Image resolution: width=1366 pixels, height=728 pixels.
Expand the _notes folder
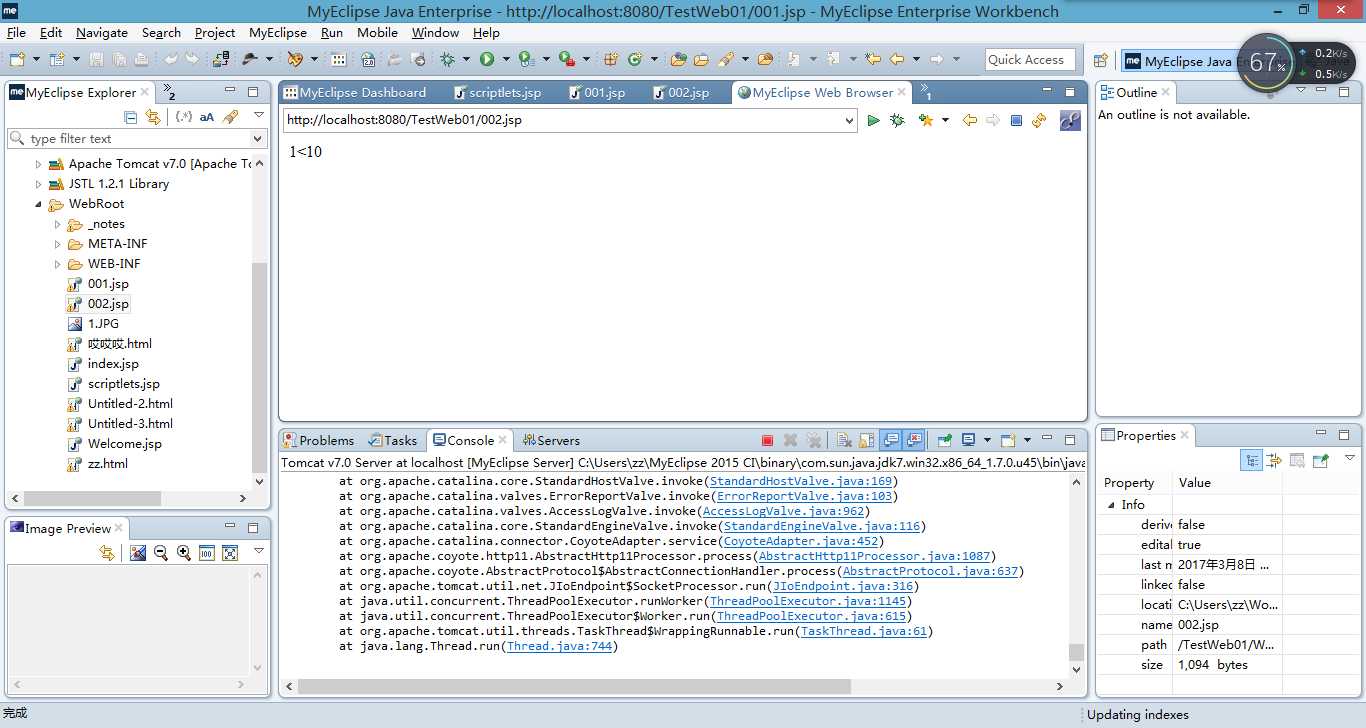[x=58, y=224]
